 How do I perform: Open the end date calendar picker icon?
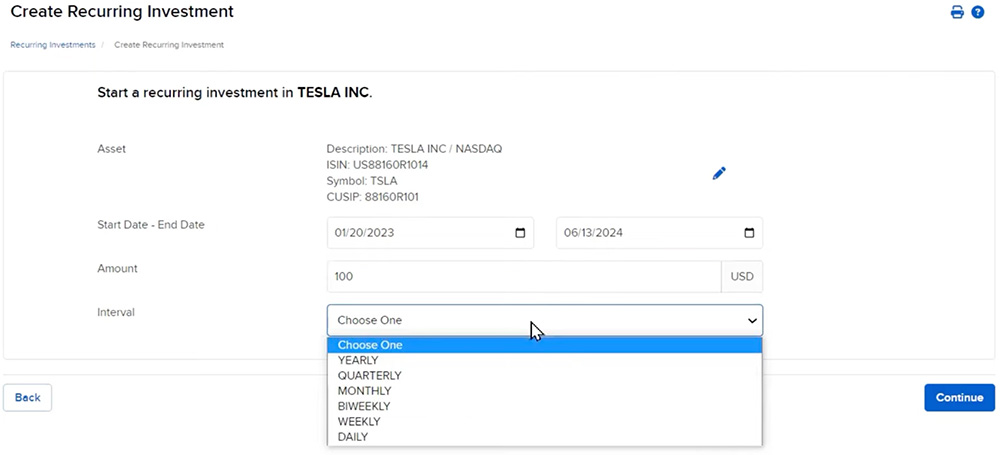click(749, 233)
